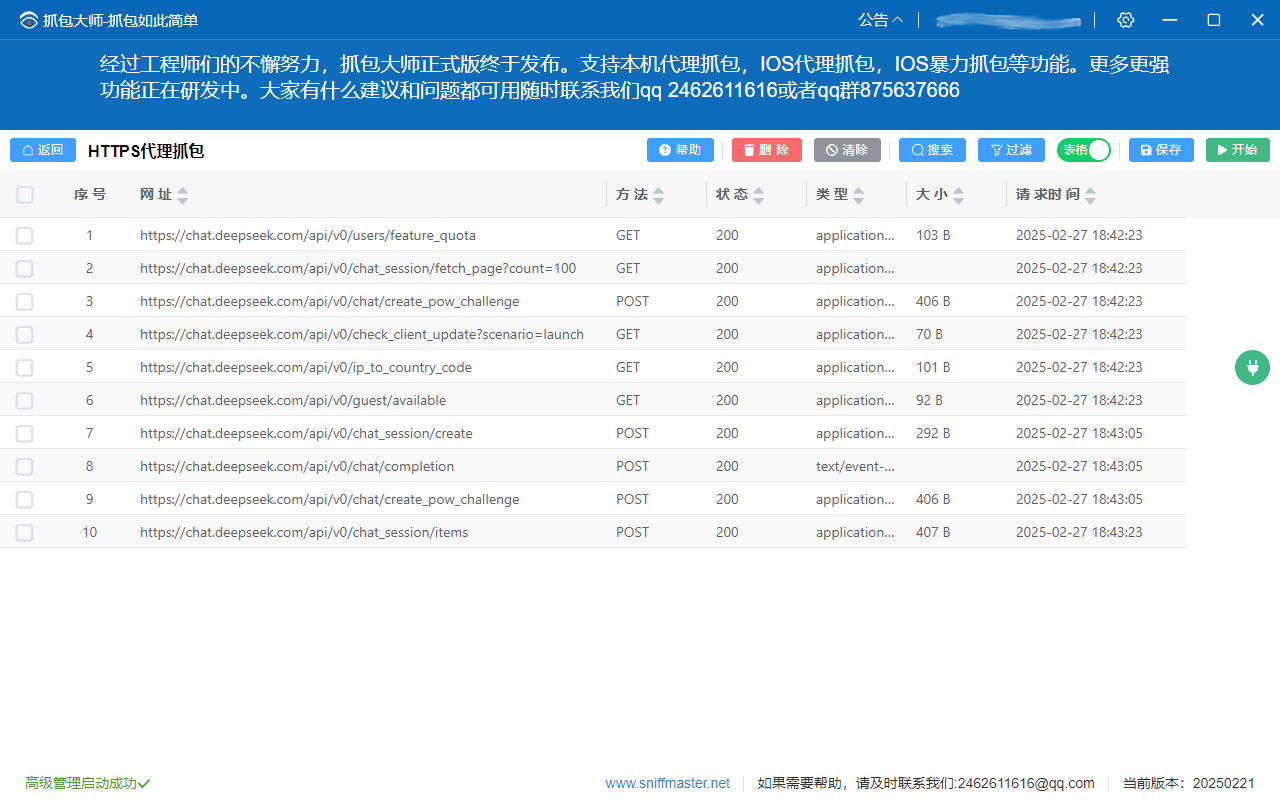The width and height of the screenshot is (1280, 800).
Task: Open the settings gear in title bar
Action: [1126, 20]
